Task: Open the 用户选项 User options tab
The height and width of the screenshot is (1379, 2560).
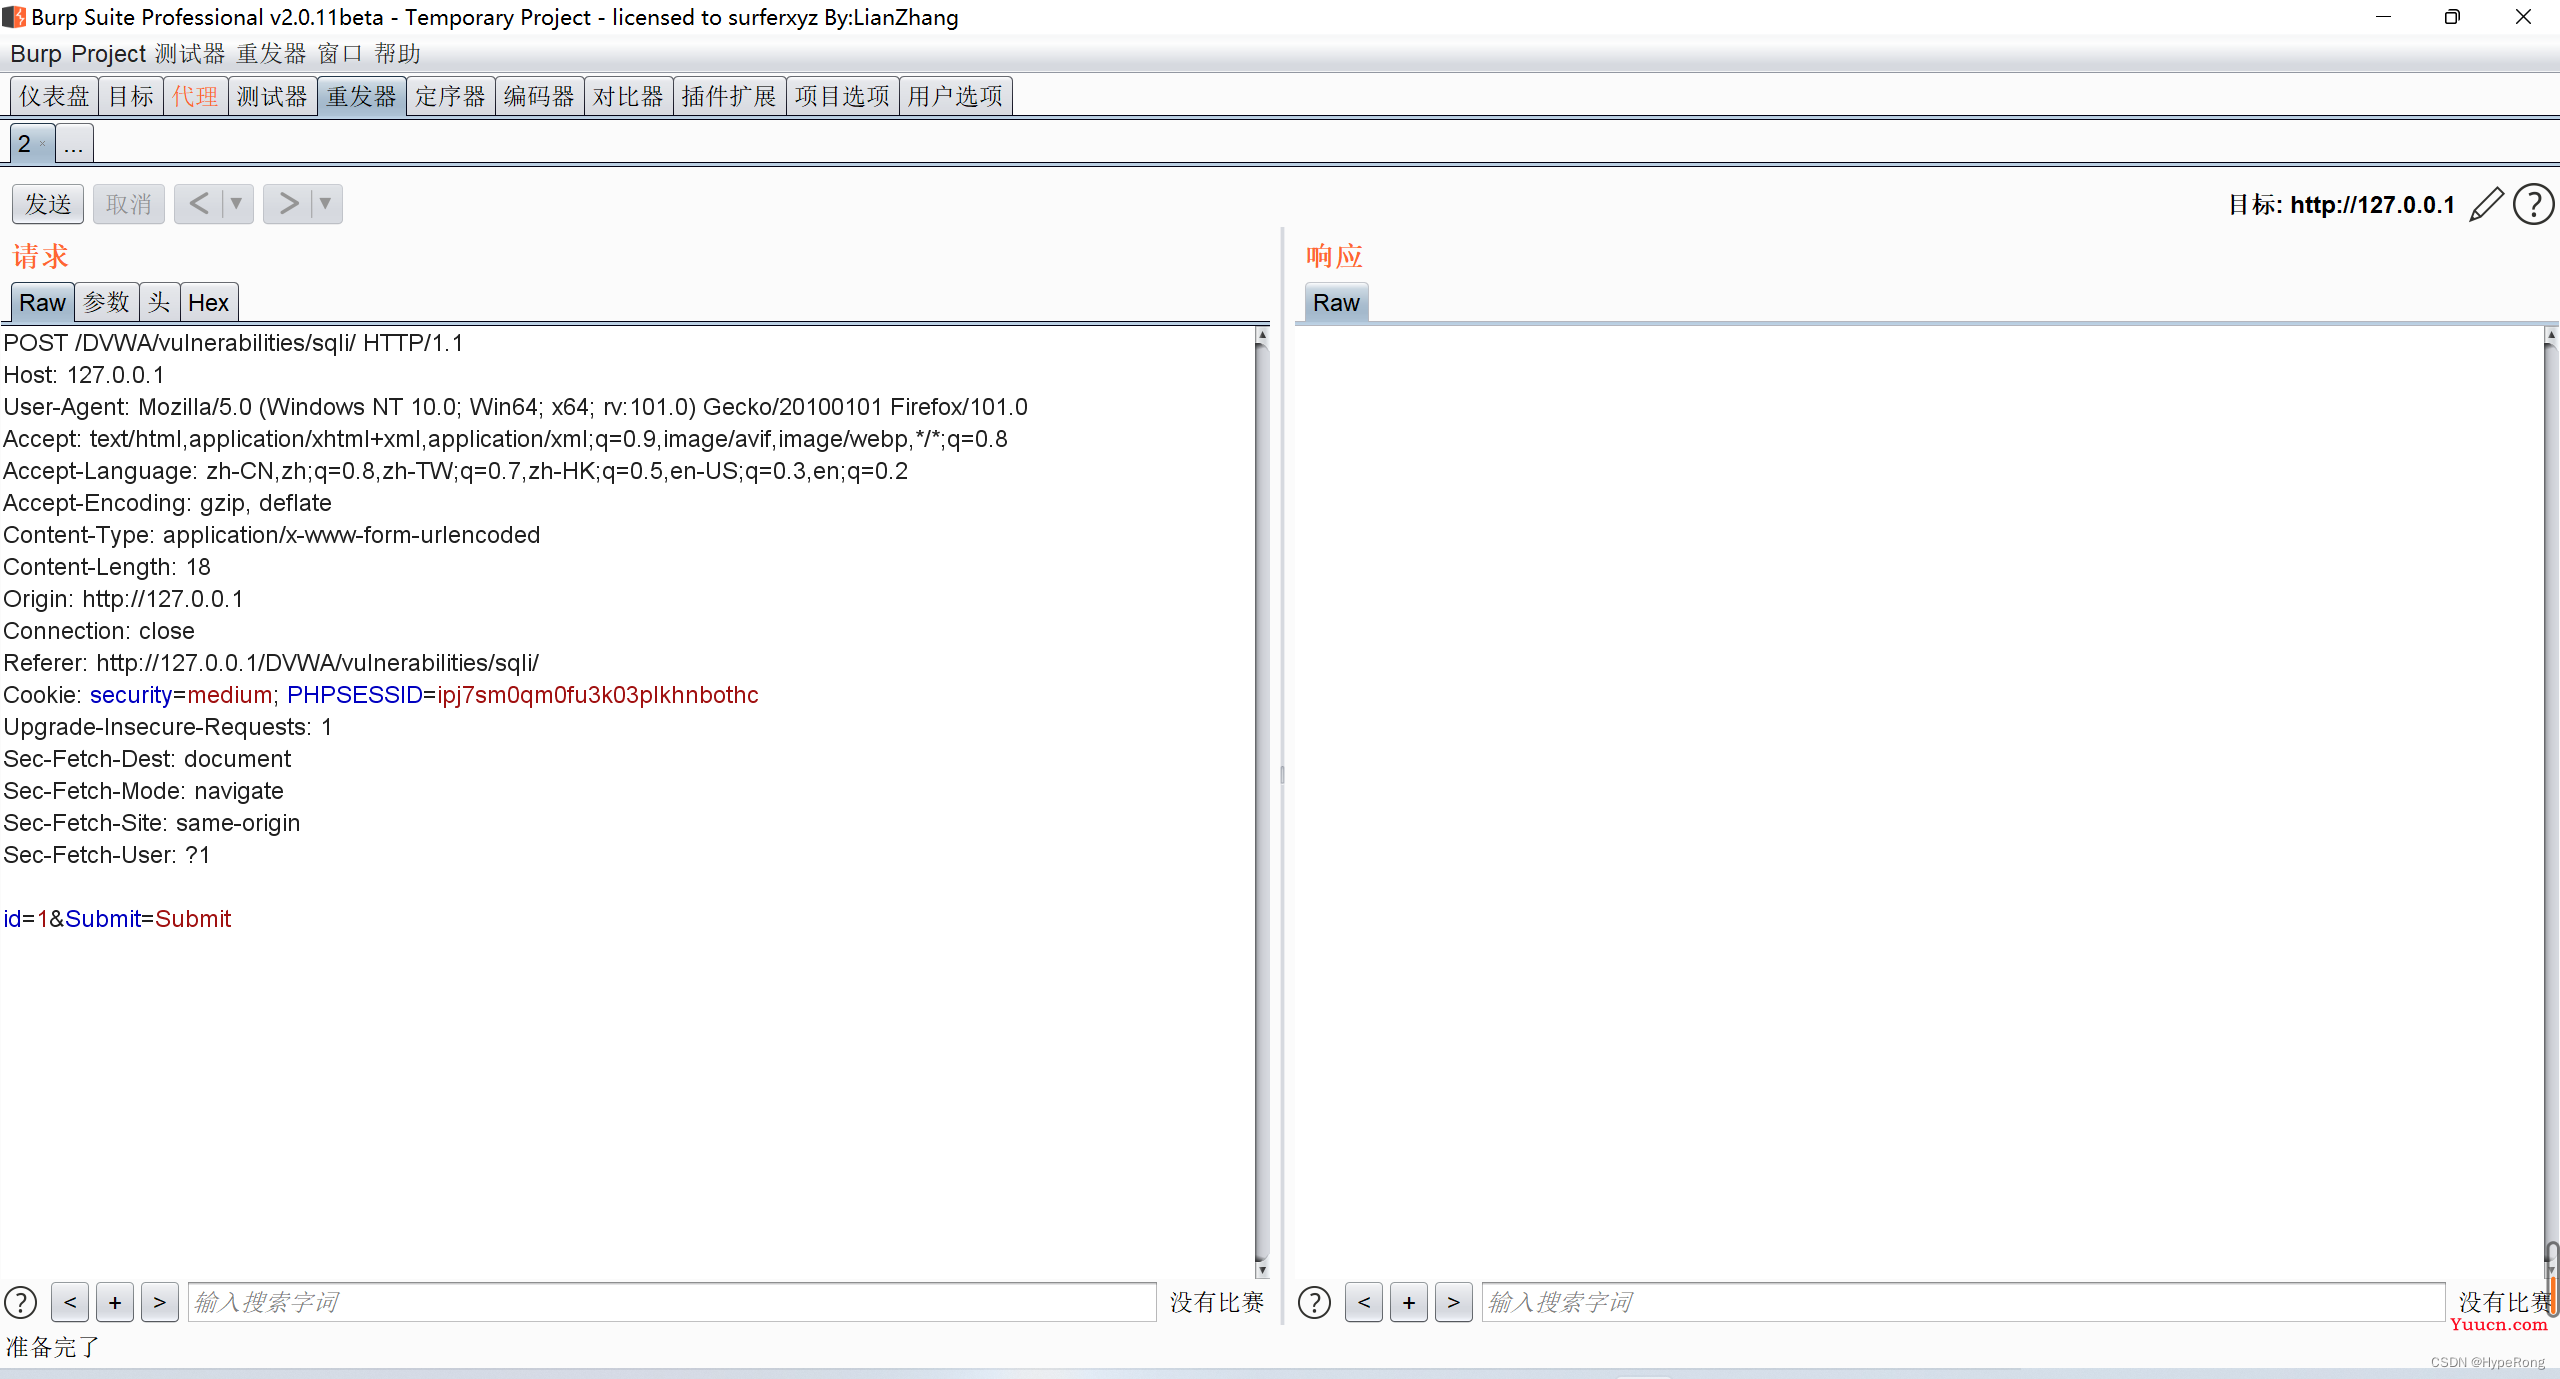Action: click(x=955, y=96)
